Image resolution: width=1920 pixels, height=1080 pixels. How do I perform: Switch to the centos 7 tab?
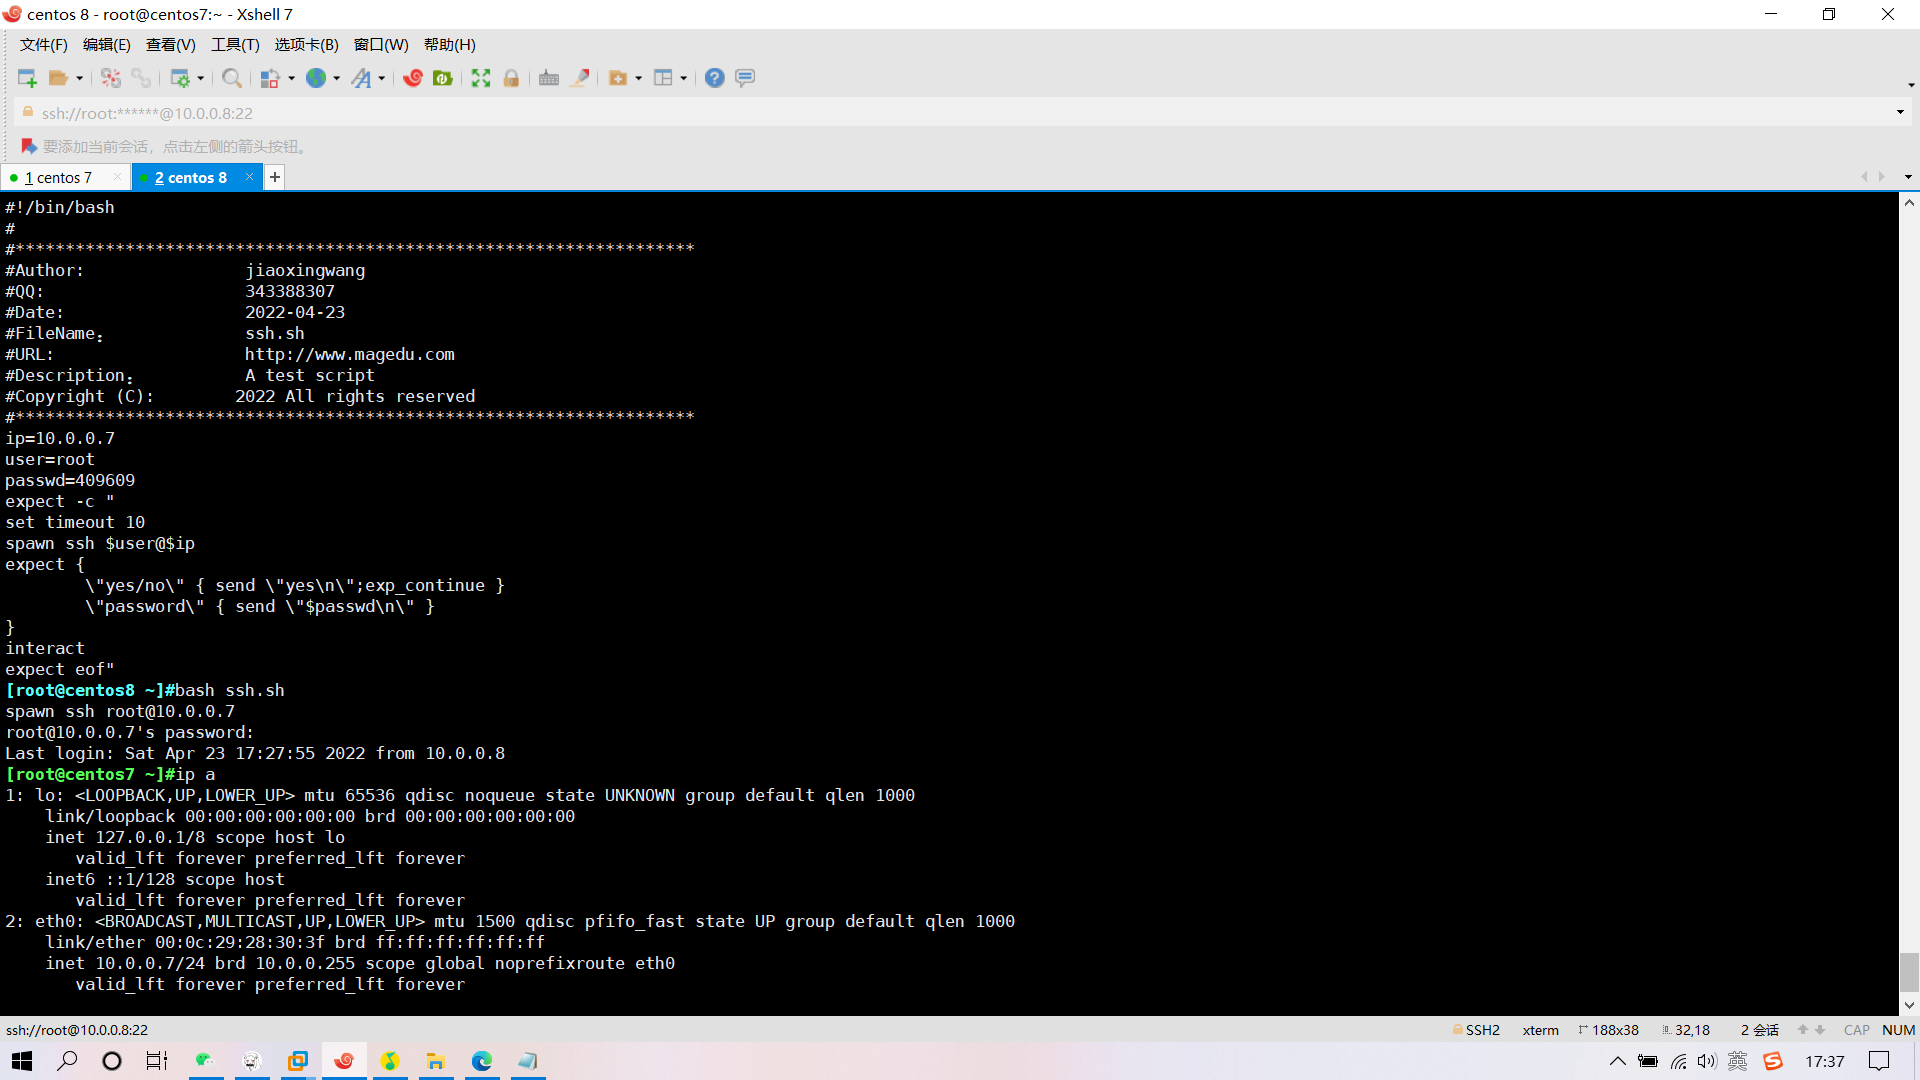tap(60, 177)
